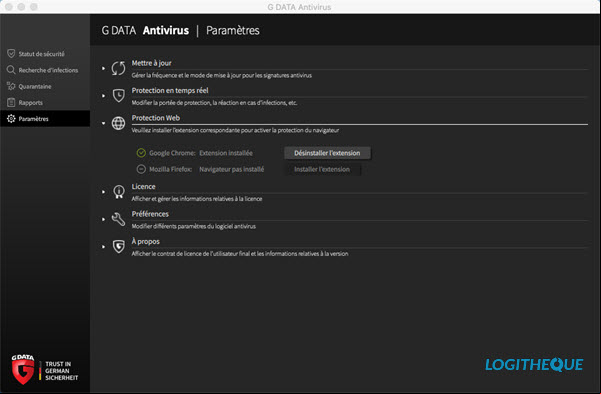Click the Licence ribbon badge icon
601x394 pixels.
pos(119,192)
